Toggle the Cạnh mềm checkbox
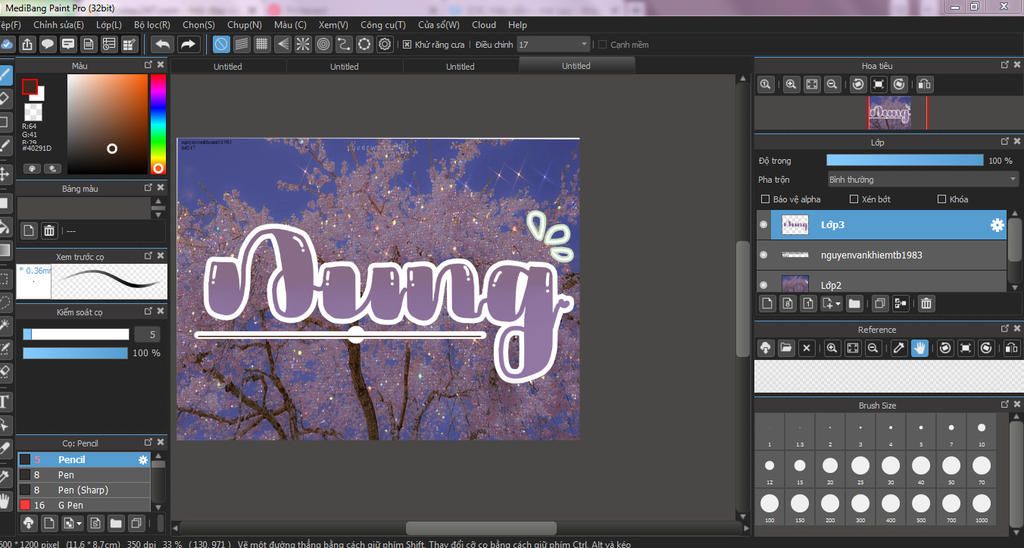Image resolution: width=1024 pixels, height=548 pixels. (603, 44)
